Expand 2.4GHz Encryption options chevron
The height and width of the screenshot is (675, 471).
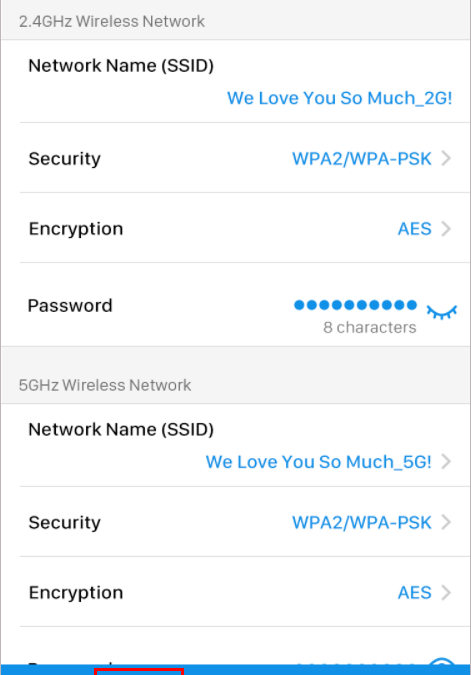[446, 229]
